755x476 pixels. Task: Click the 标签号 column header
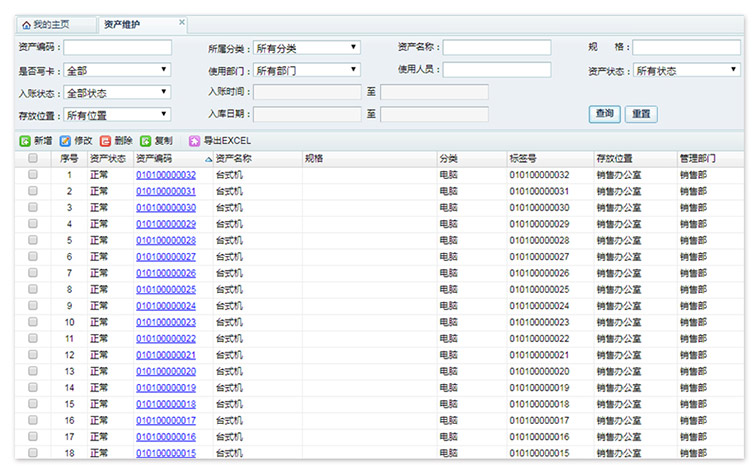click(x=550, y=159)
